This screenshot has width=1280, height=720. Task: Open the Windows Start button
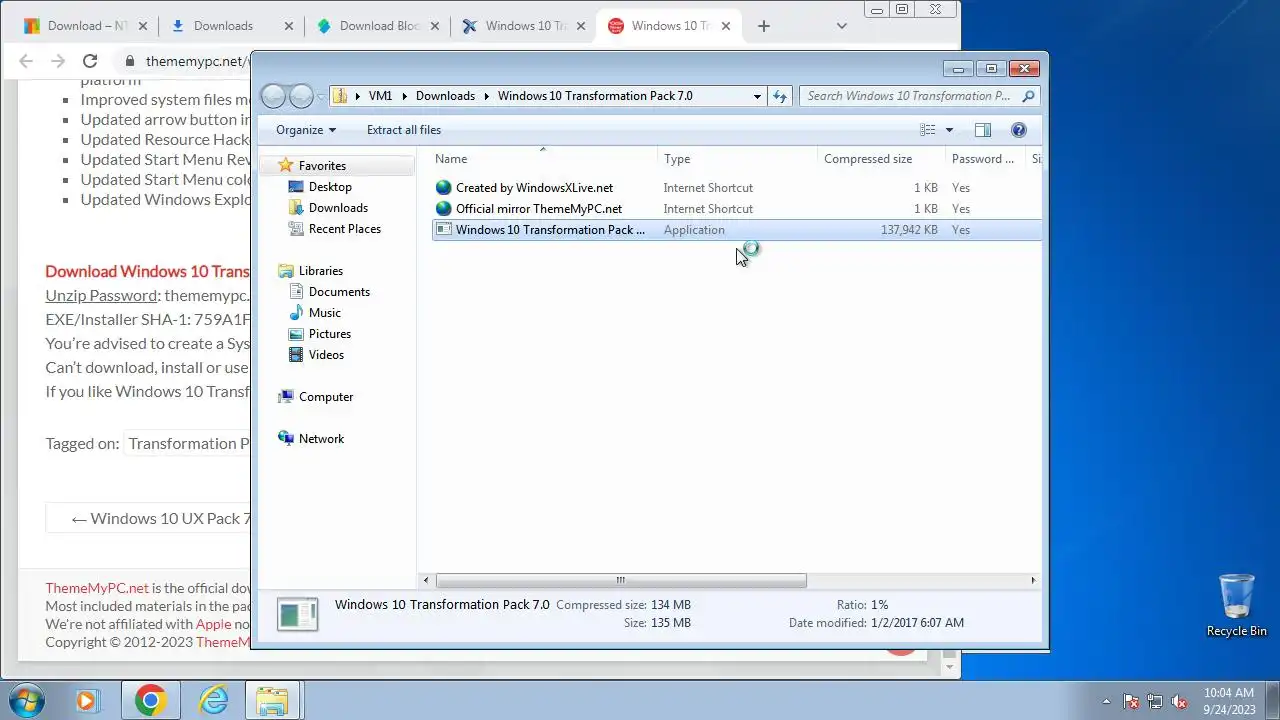click(27, 700)
